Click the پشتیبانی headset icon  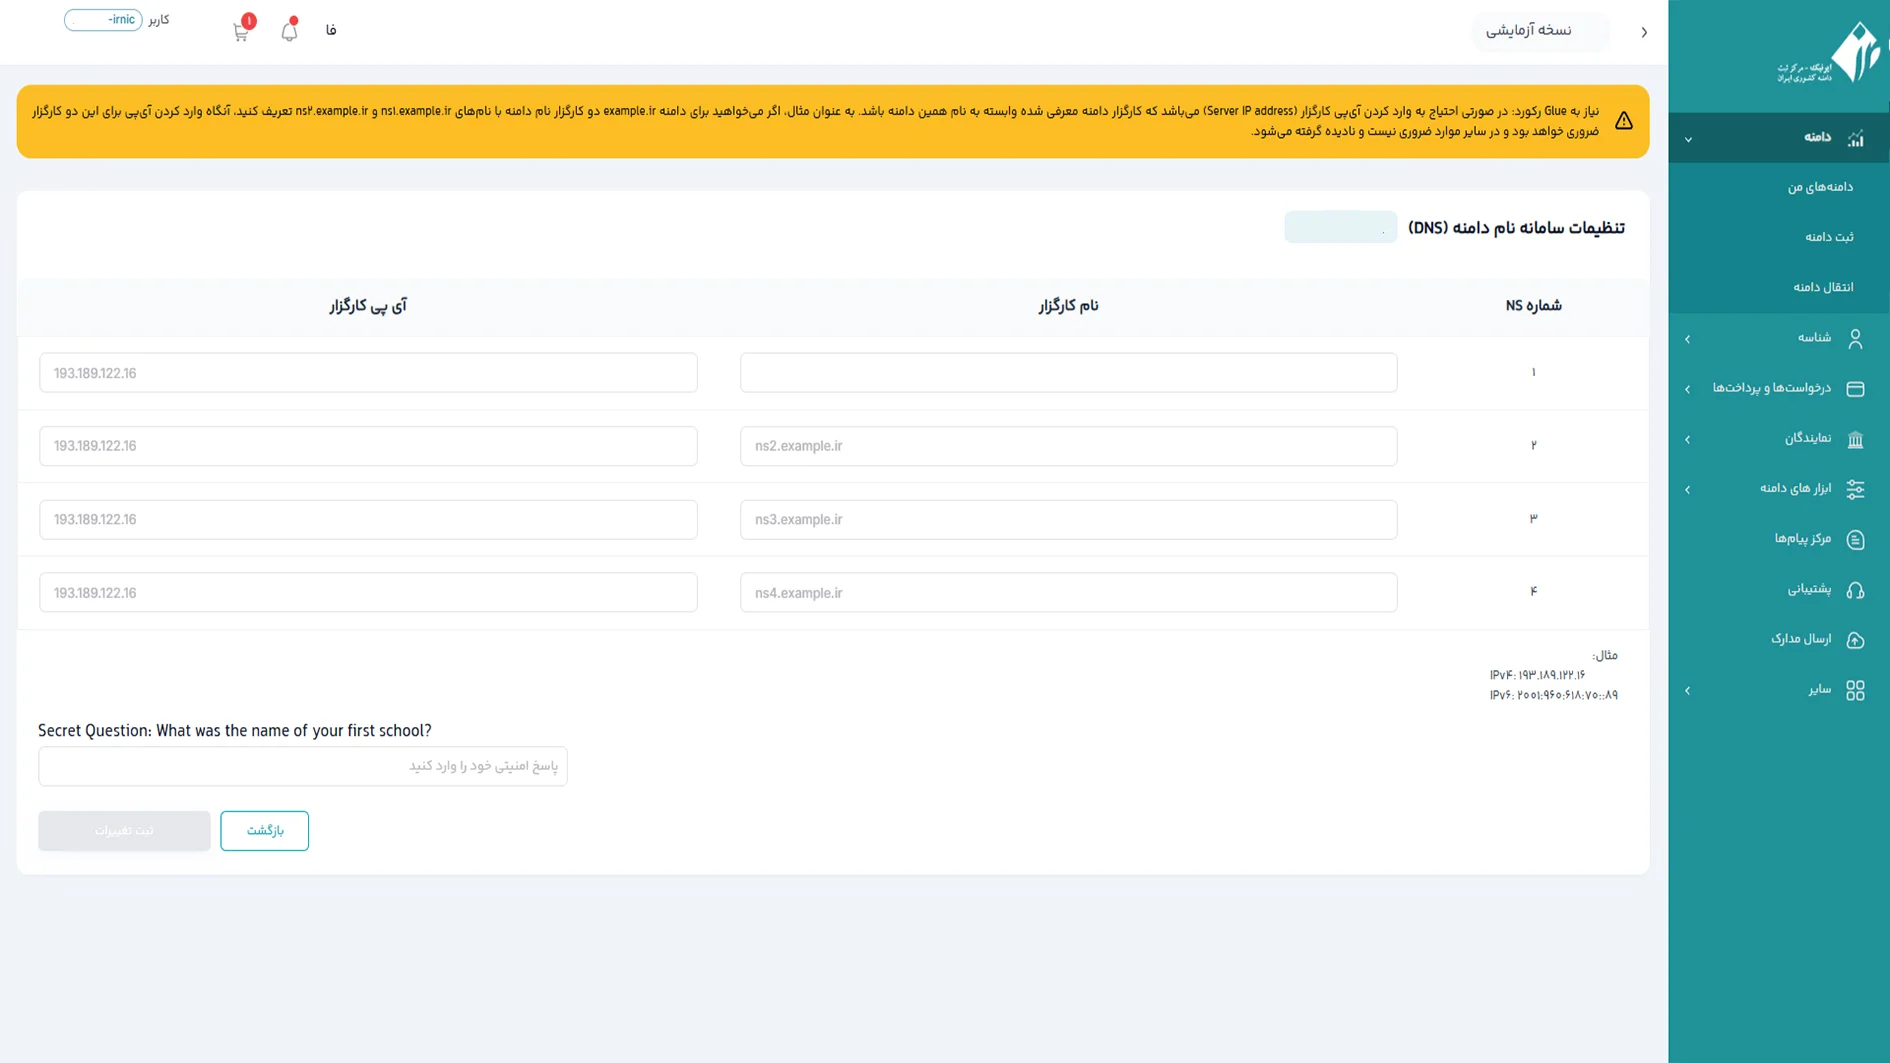pos(1855,590)
